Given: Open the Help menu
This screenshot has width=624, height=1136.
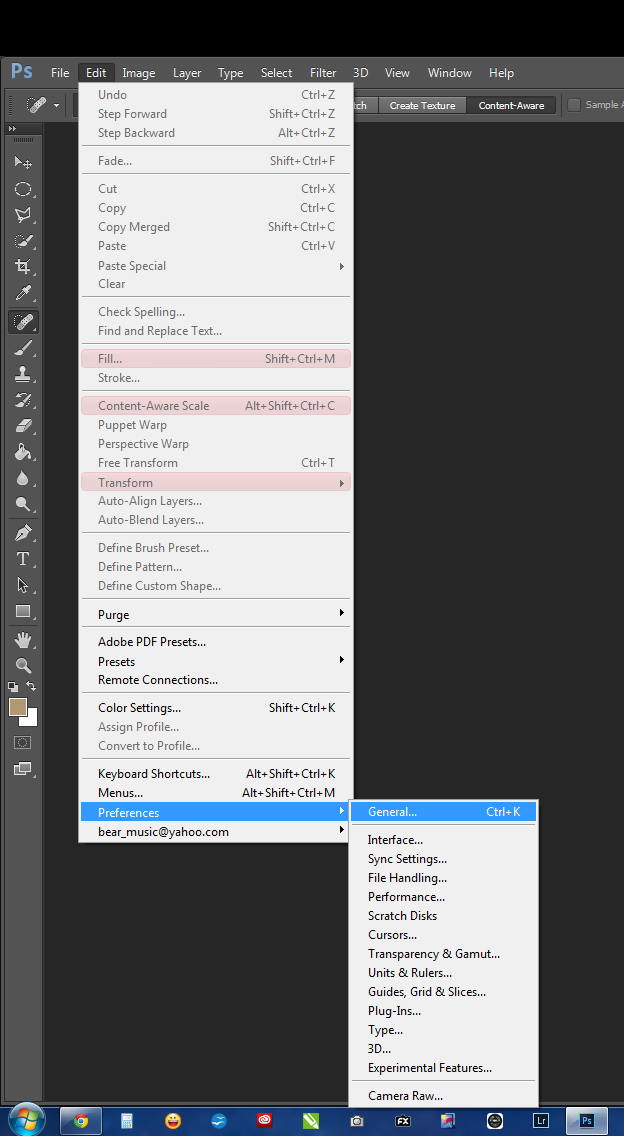Looking at the screenshot, I should pos(502,72).
